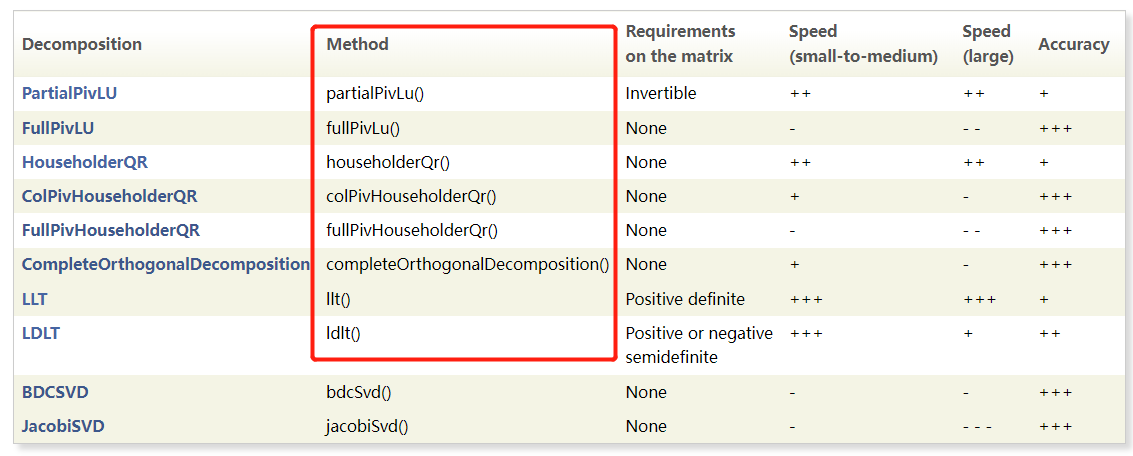
Task: Click the LLT decomposition link
Action: (x=35, y=299)
